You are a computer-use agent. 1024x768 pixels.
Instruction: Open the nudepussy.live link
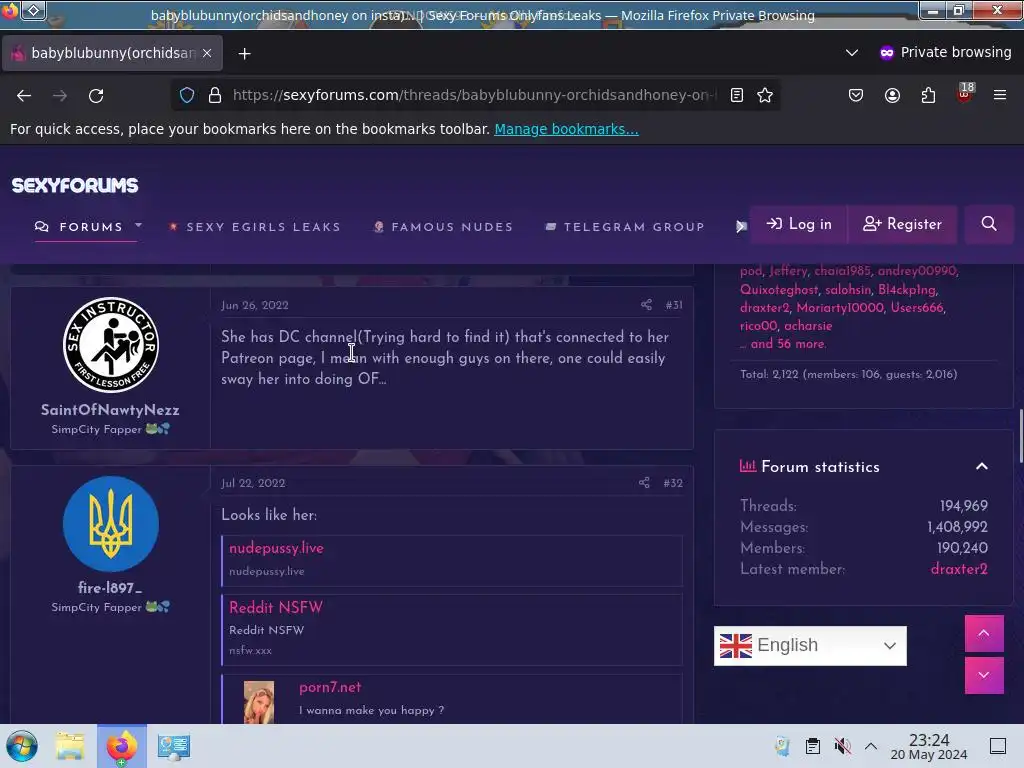click(276, 548)
